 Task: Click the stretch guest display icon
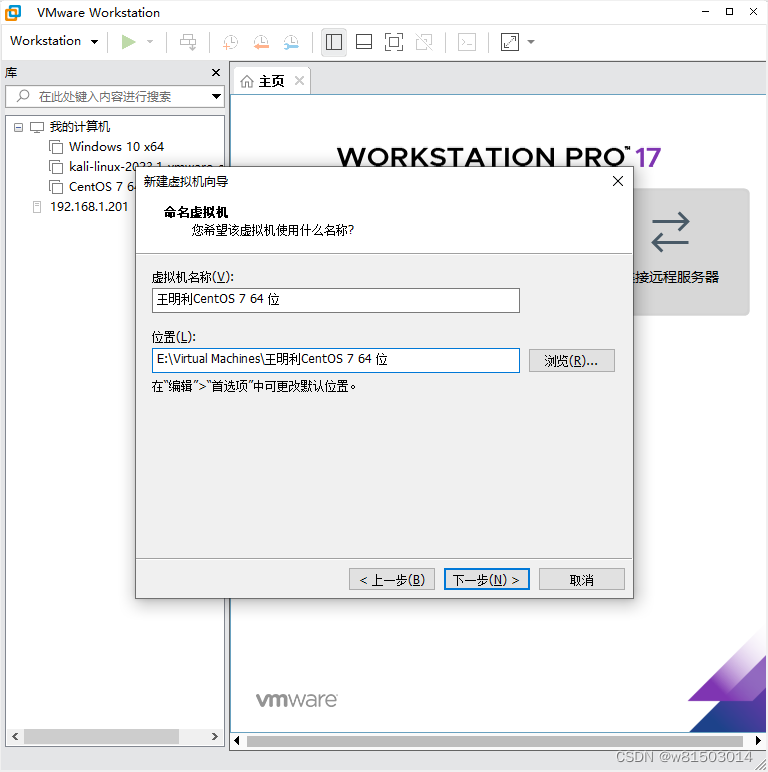coord(510,42)
